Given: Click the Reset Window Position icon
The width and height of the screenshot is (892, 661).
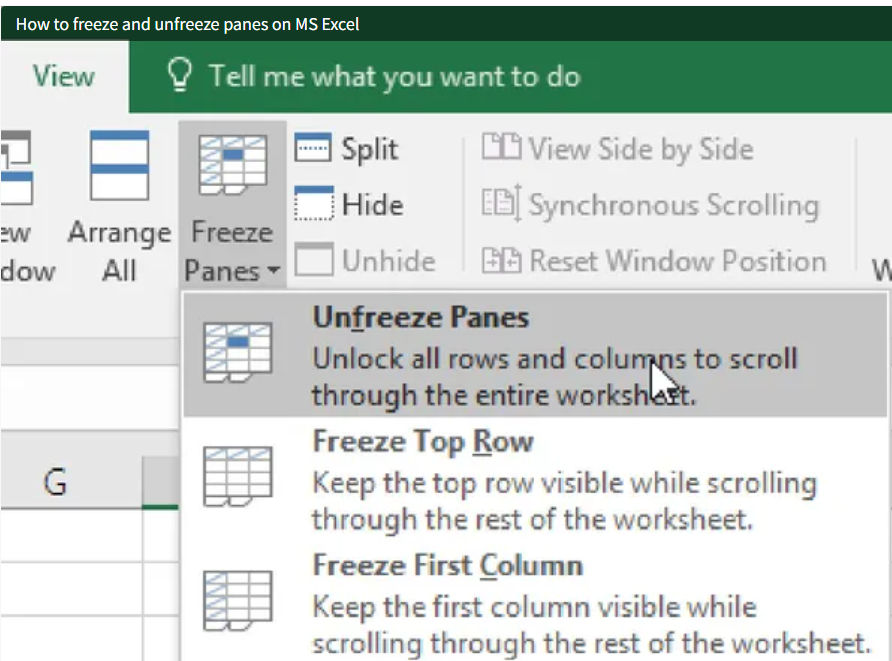Looking at the screenshot, I should pyautogui.click(x=501, y=261).
